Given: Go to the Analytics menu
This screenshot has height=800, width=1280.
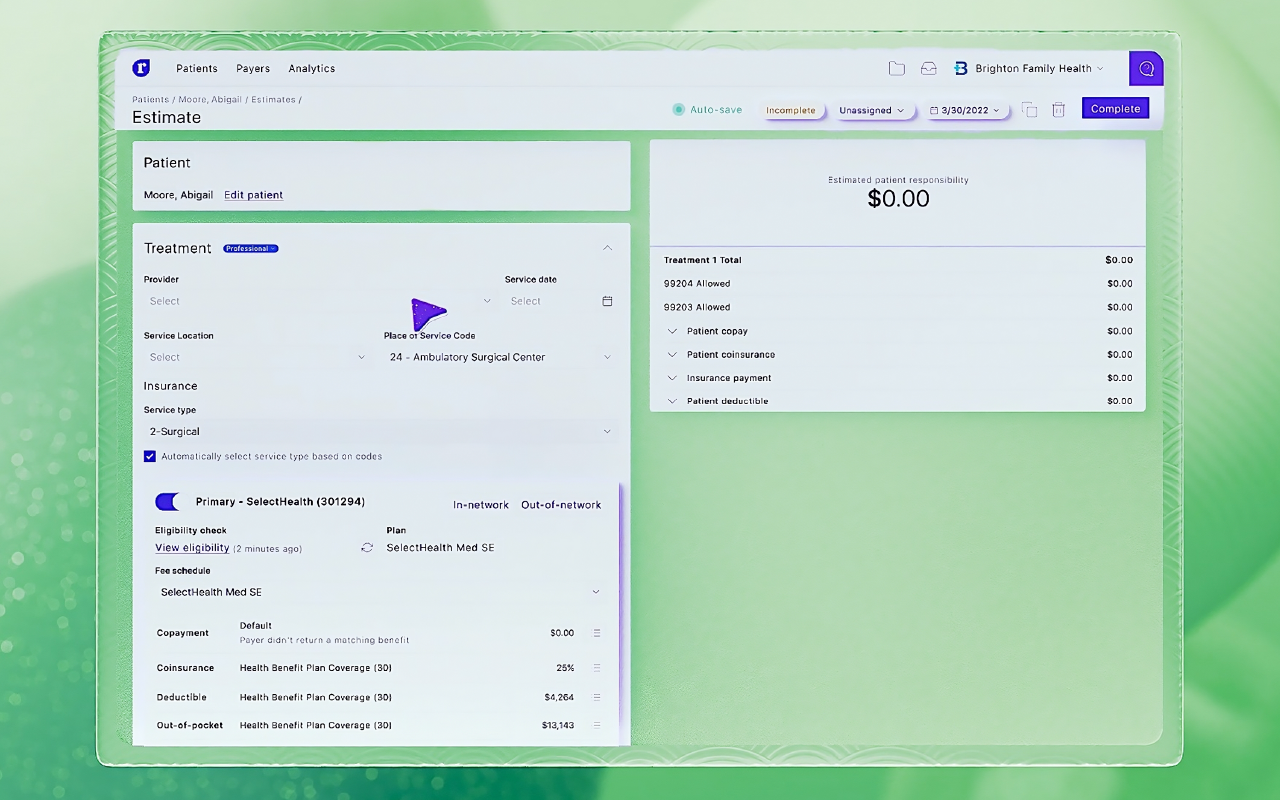Looking at the screenshot, I should tap(312, 69).
